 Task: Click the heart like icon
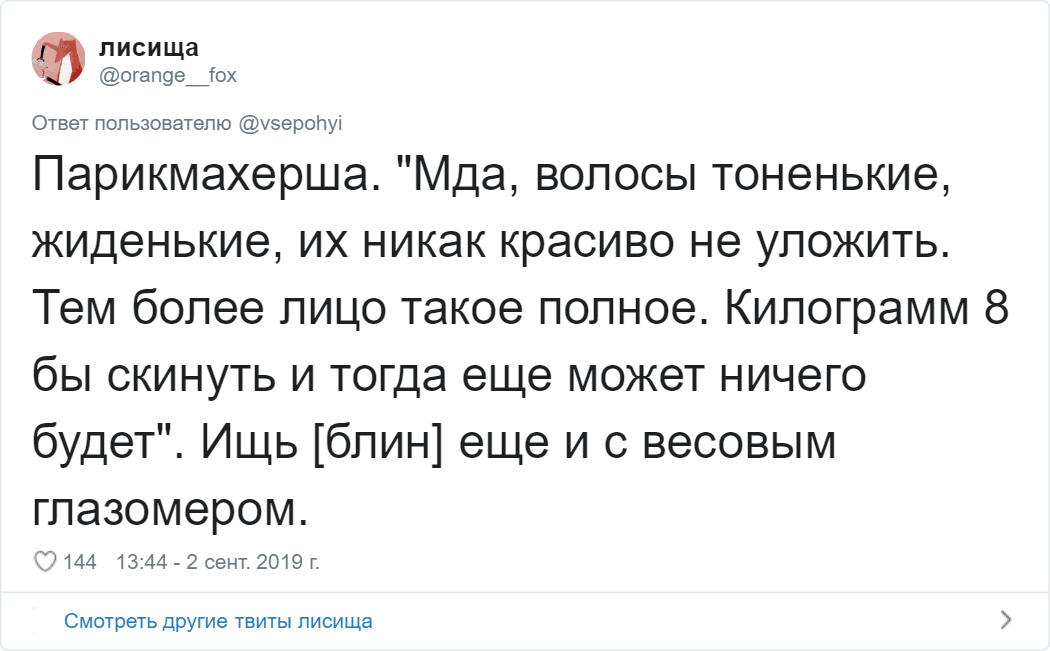click(x=46, y=562)
